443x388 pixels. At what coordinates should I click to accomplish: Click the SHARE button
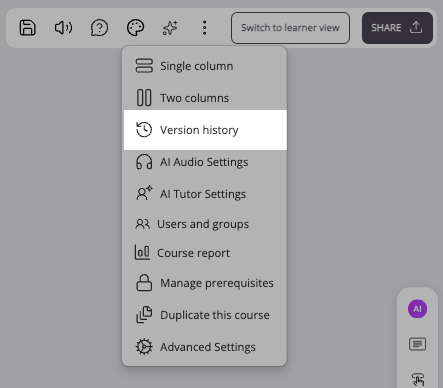397,28
